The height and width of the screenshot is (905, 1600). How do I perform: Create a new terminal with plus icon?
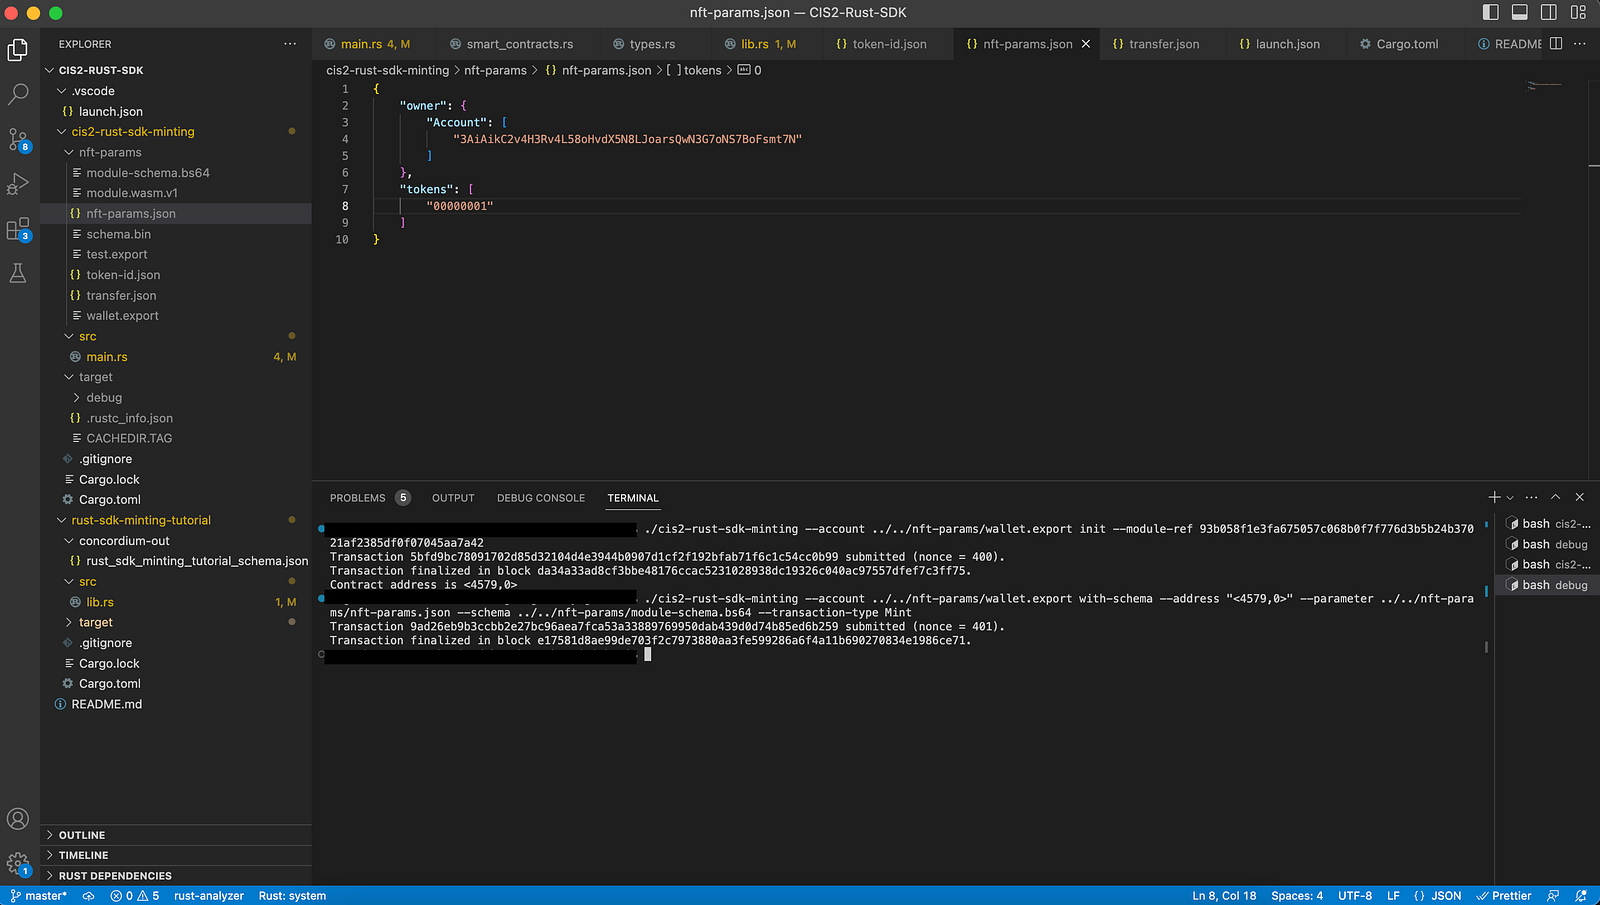pyautogui.click(x=1494, y=497)
